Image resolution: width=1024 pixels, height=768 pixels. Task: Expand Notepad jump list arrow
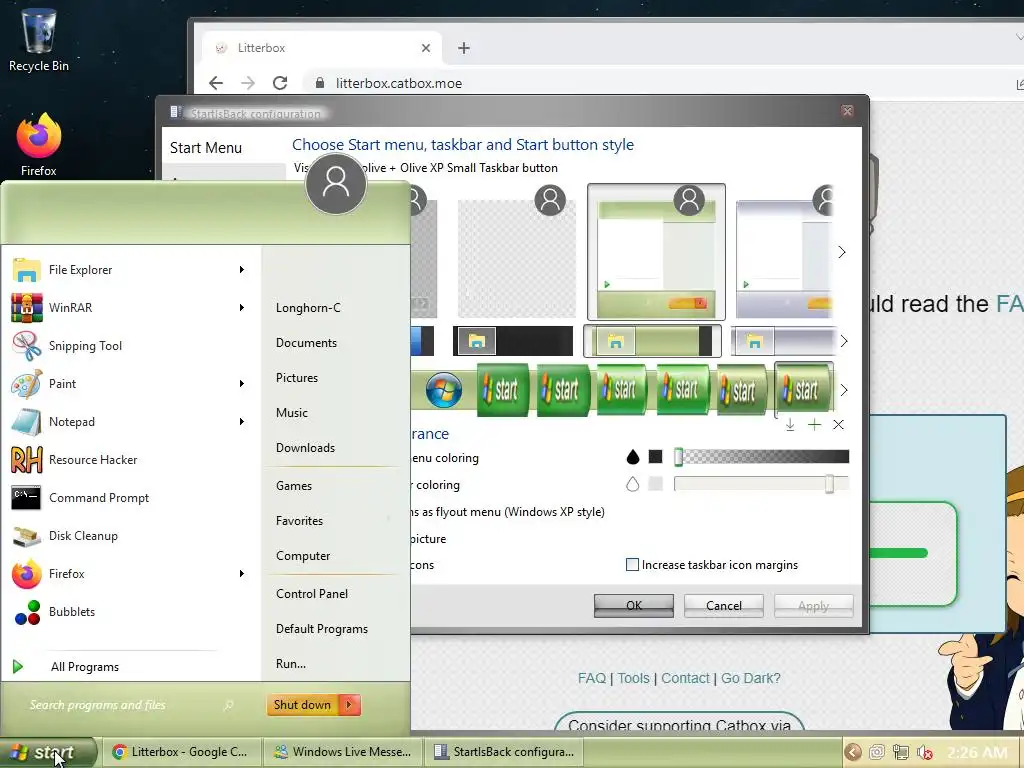coord(242,422)
